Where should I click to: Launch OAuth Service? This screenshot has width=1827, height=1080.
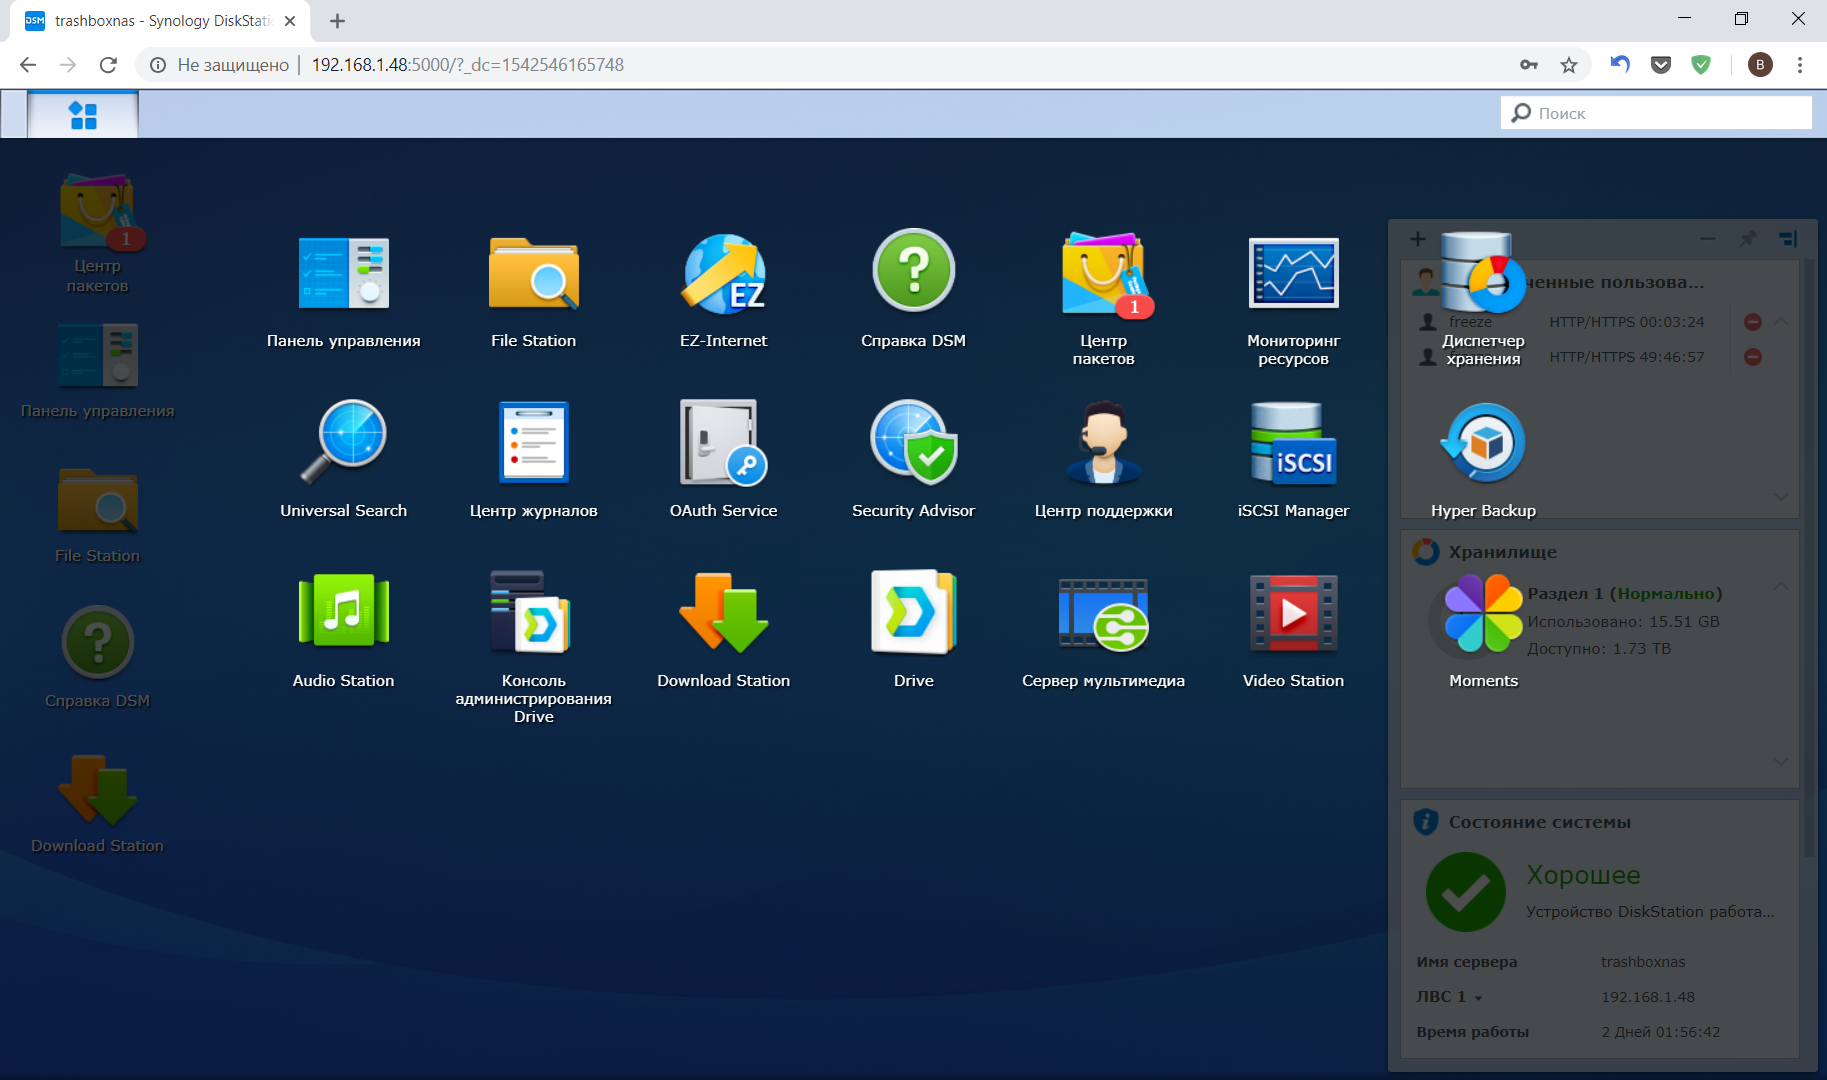tap(723, 460)
